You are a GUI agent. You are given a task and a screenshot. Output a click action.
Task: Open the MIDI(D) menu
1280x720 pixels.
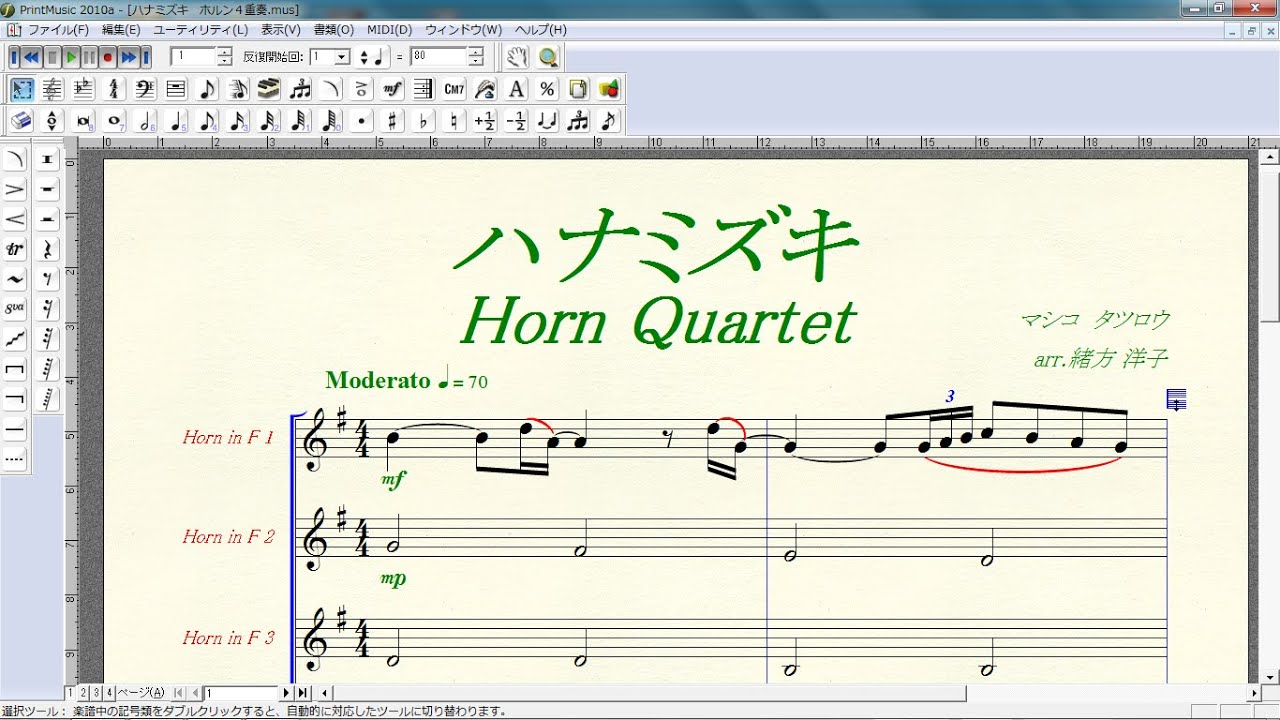tap(389, 30)
